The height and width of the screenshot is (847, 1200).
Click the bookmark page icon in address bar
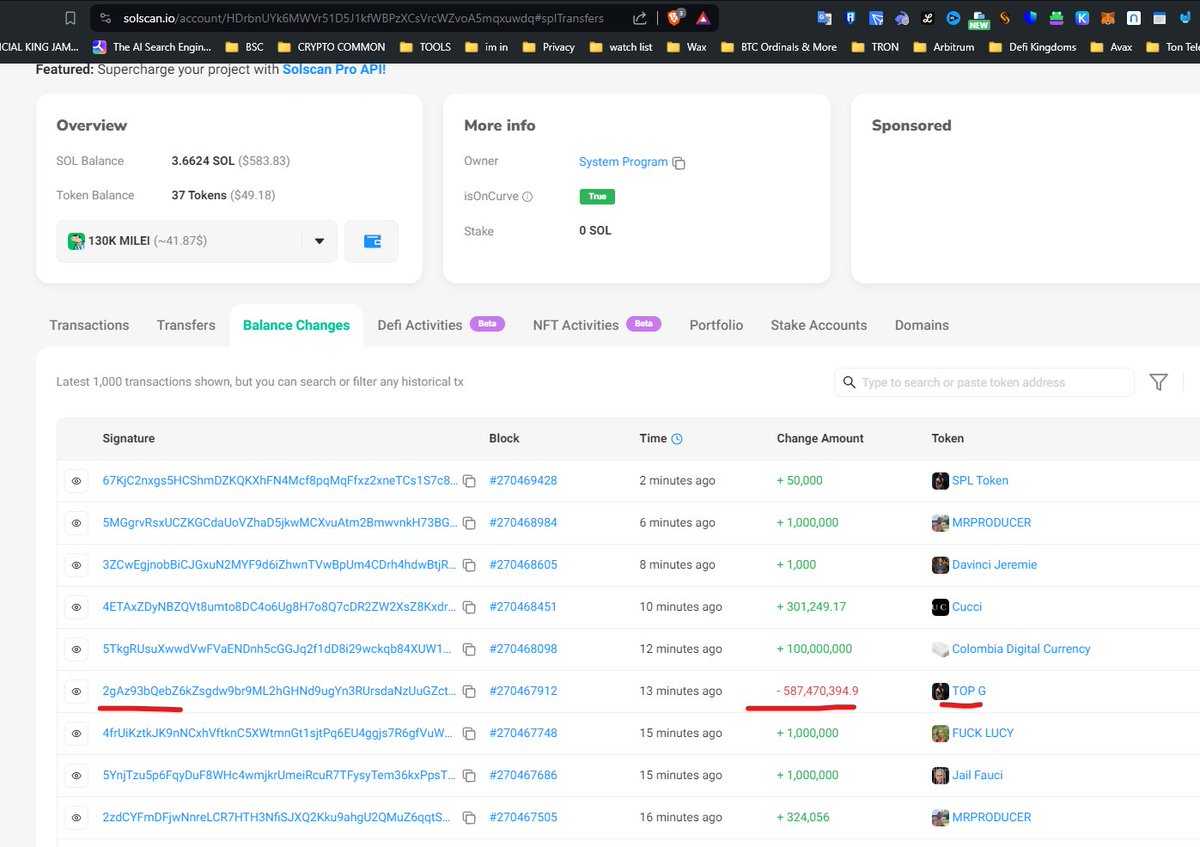(x=70, y=18)
